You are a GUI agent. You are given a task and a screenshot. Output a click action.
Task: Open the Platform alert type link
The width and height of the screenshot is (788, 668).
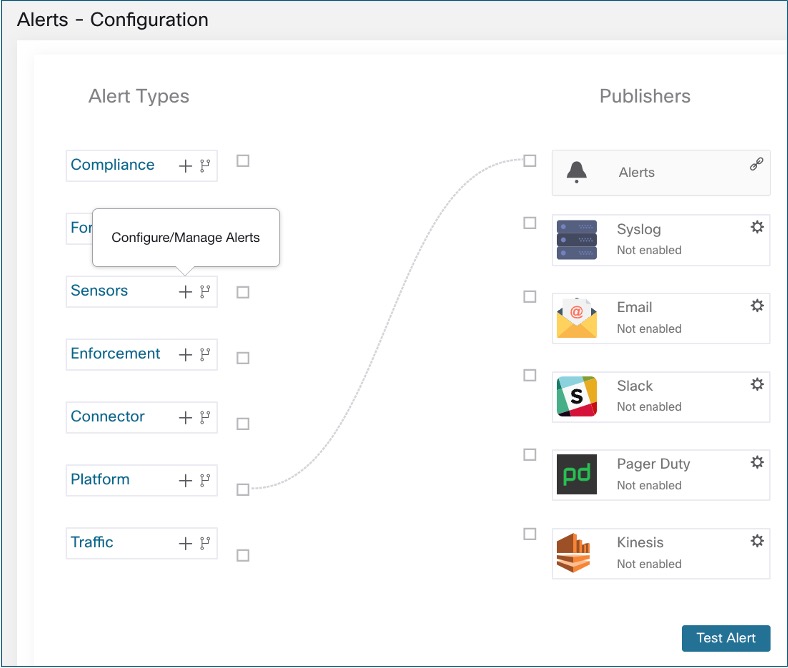[x=100, y=479]
